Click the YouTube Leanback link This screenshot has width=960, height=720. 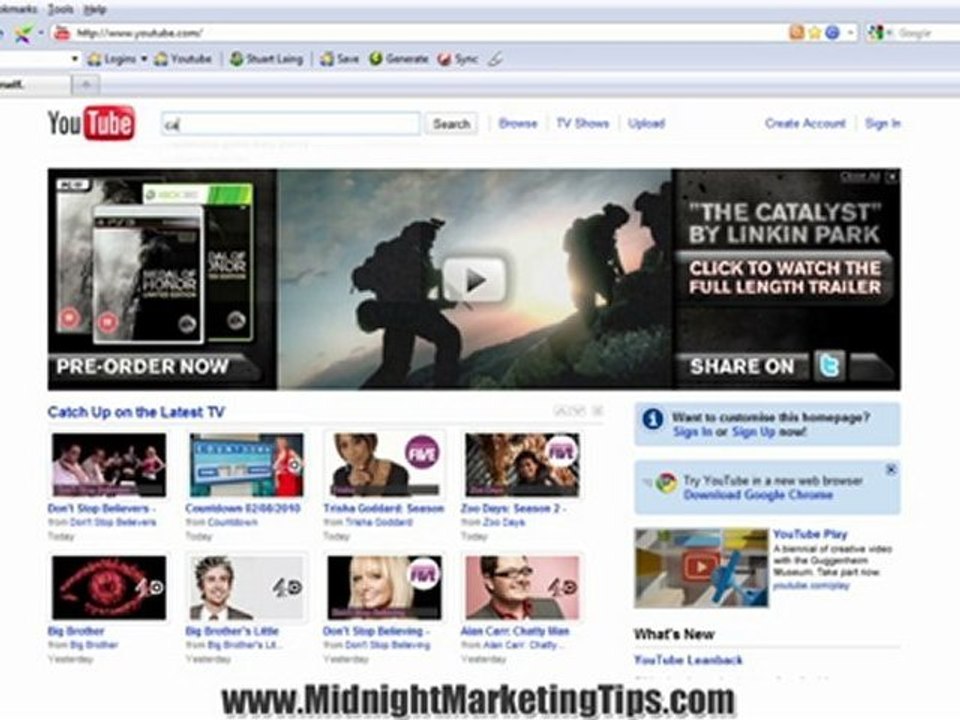(688, 660)
